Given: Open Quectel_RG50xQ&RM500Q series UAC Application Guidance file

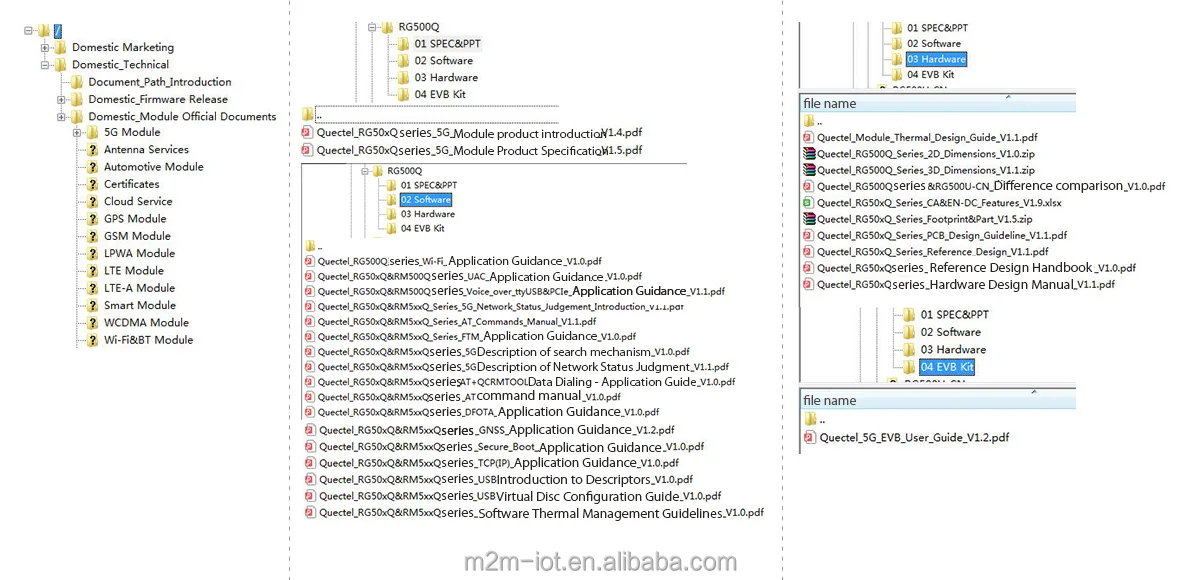Looking at the screenshot, I should click(x=480, y=276).
